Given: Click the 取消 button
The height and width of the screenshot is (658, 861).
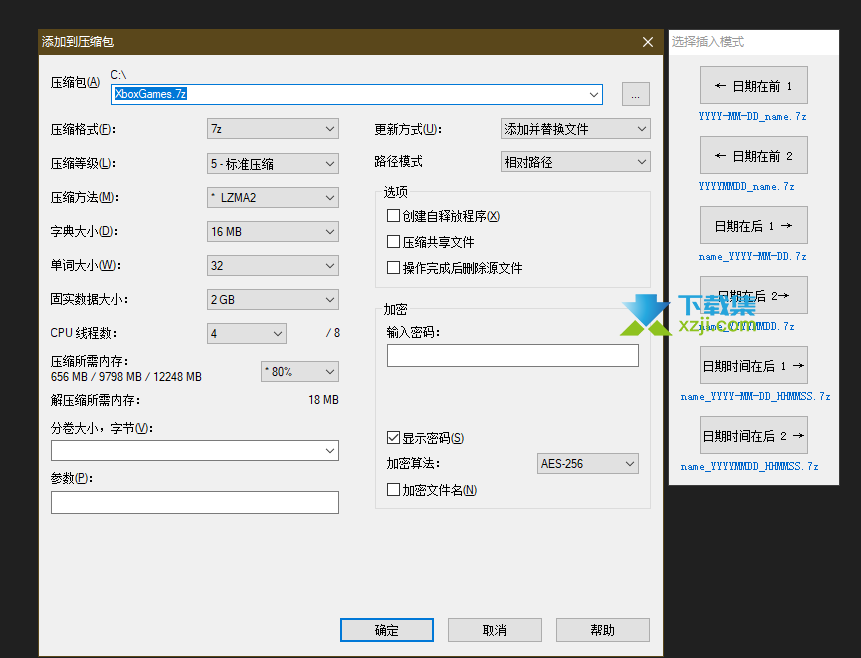Looking at the screenshot, I should point(495,630).
